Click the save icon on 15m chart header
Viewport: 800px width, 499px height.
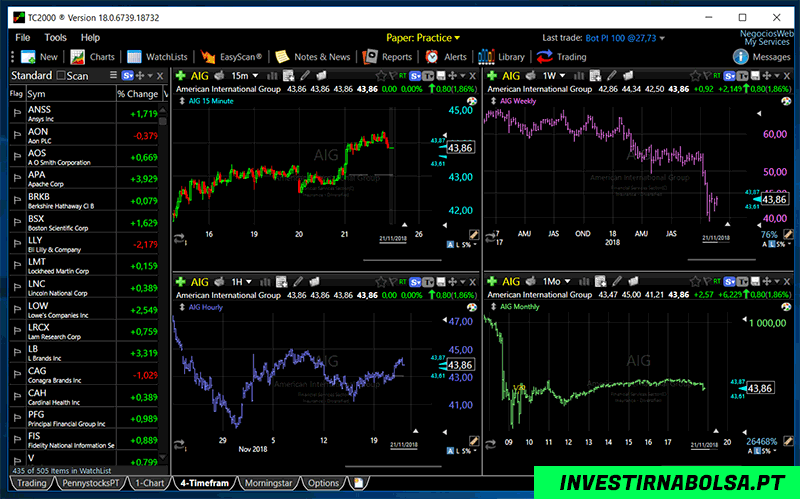point(441,76)
